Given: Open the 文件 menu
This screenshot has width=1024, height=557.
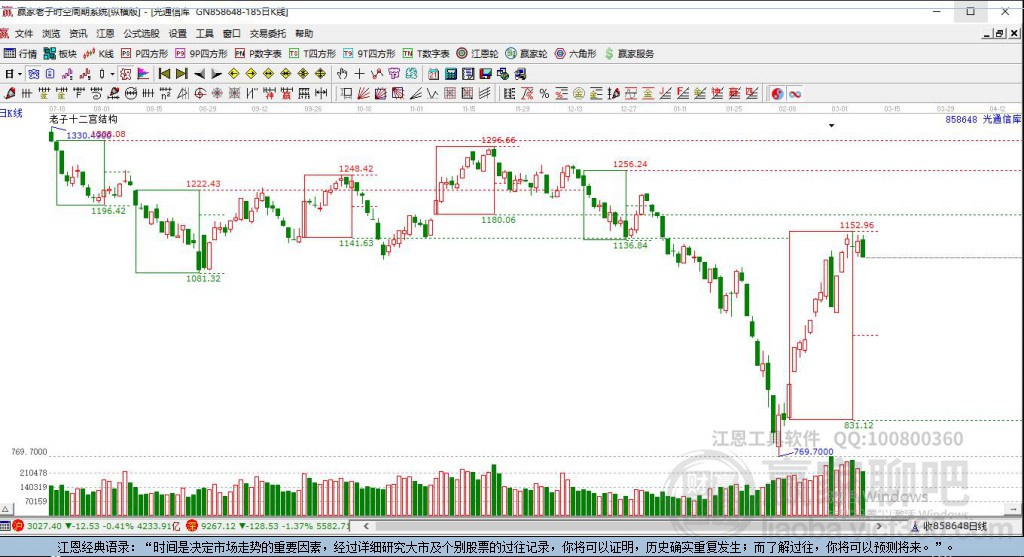Looking at the screenshot, I should [x=24, y=33].
